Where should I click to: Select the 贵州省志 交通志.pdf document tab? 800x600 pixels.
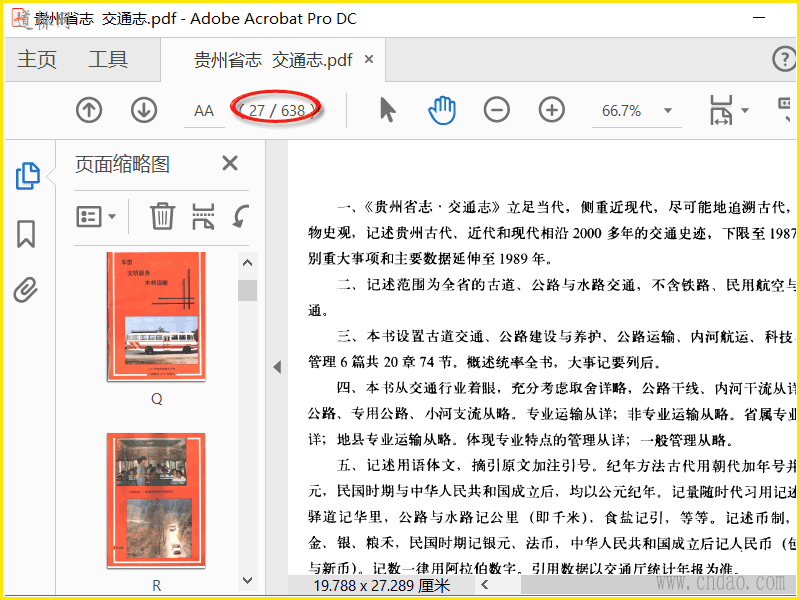(273, 60)
